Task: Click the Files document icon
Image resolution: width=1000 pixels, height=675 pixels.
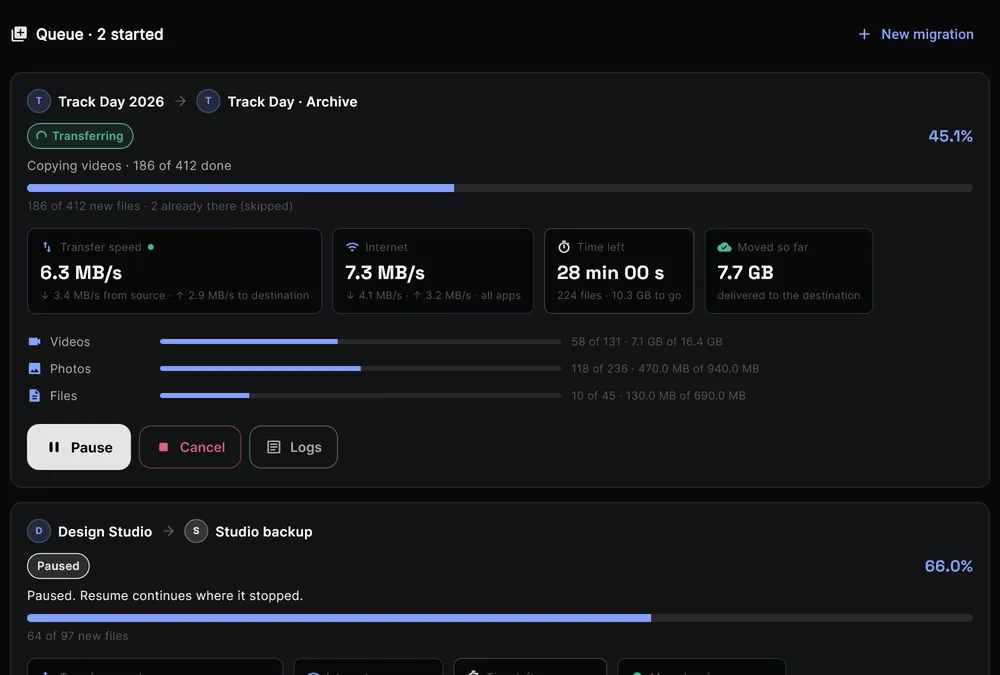Action: click(34, 396)
